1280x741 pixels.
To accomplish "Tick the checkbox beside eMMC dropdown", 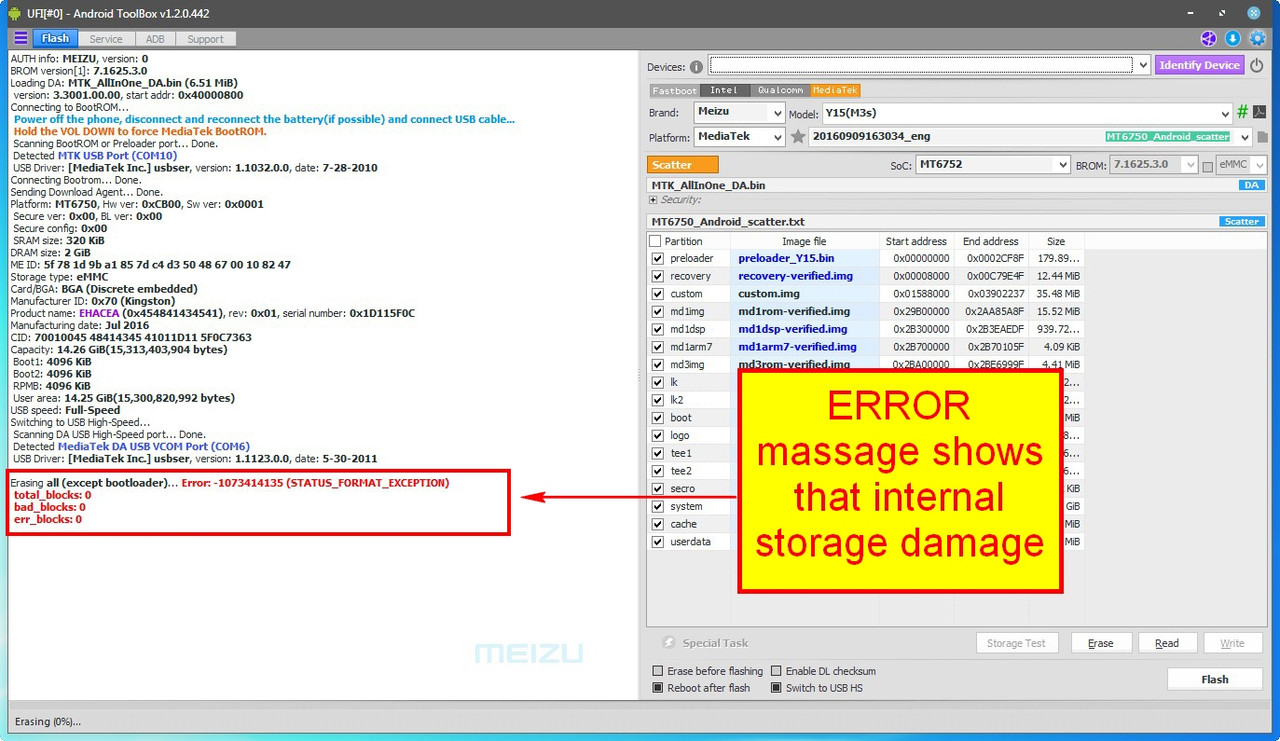I will (x=1207, y=165).
